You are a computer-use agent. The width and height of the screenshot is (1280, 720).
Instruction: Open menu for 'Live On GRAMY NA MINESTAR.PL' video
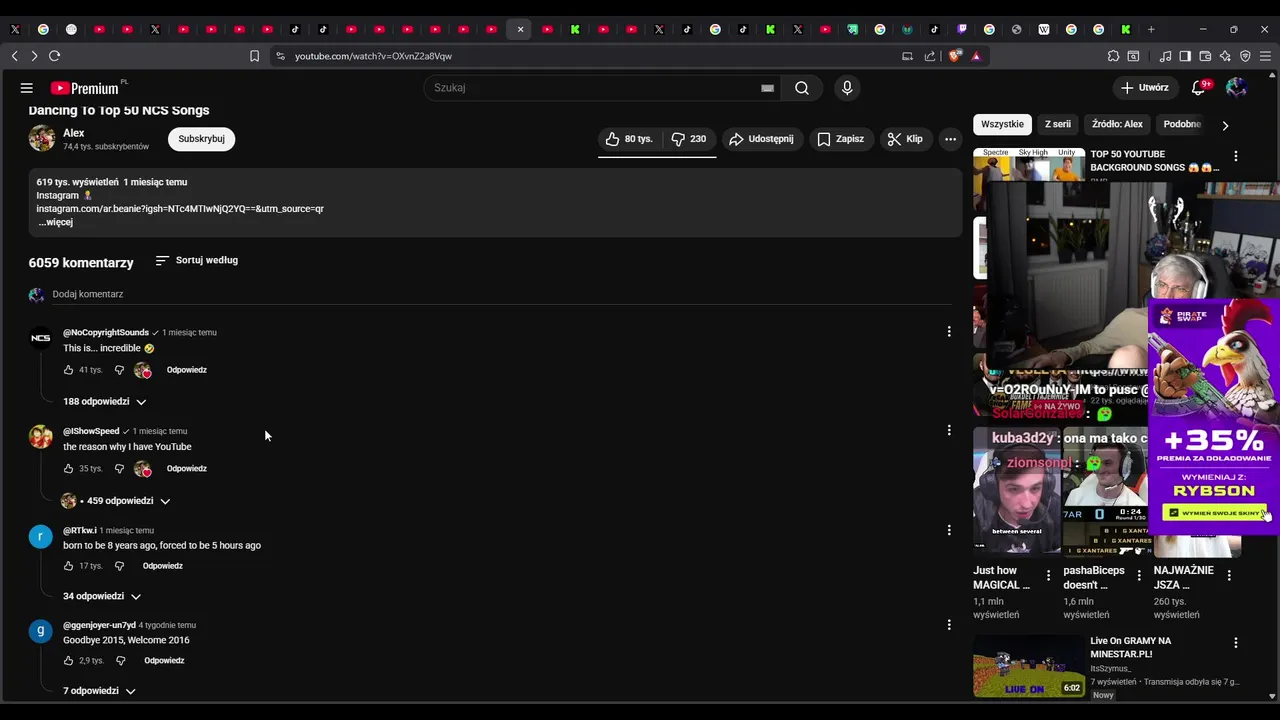coord(1236,643)
